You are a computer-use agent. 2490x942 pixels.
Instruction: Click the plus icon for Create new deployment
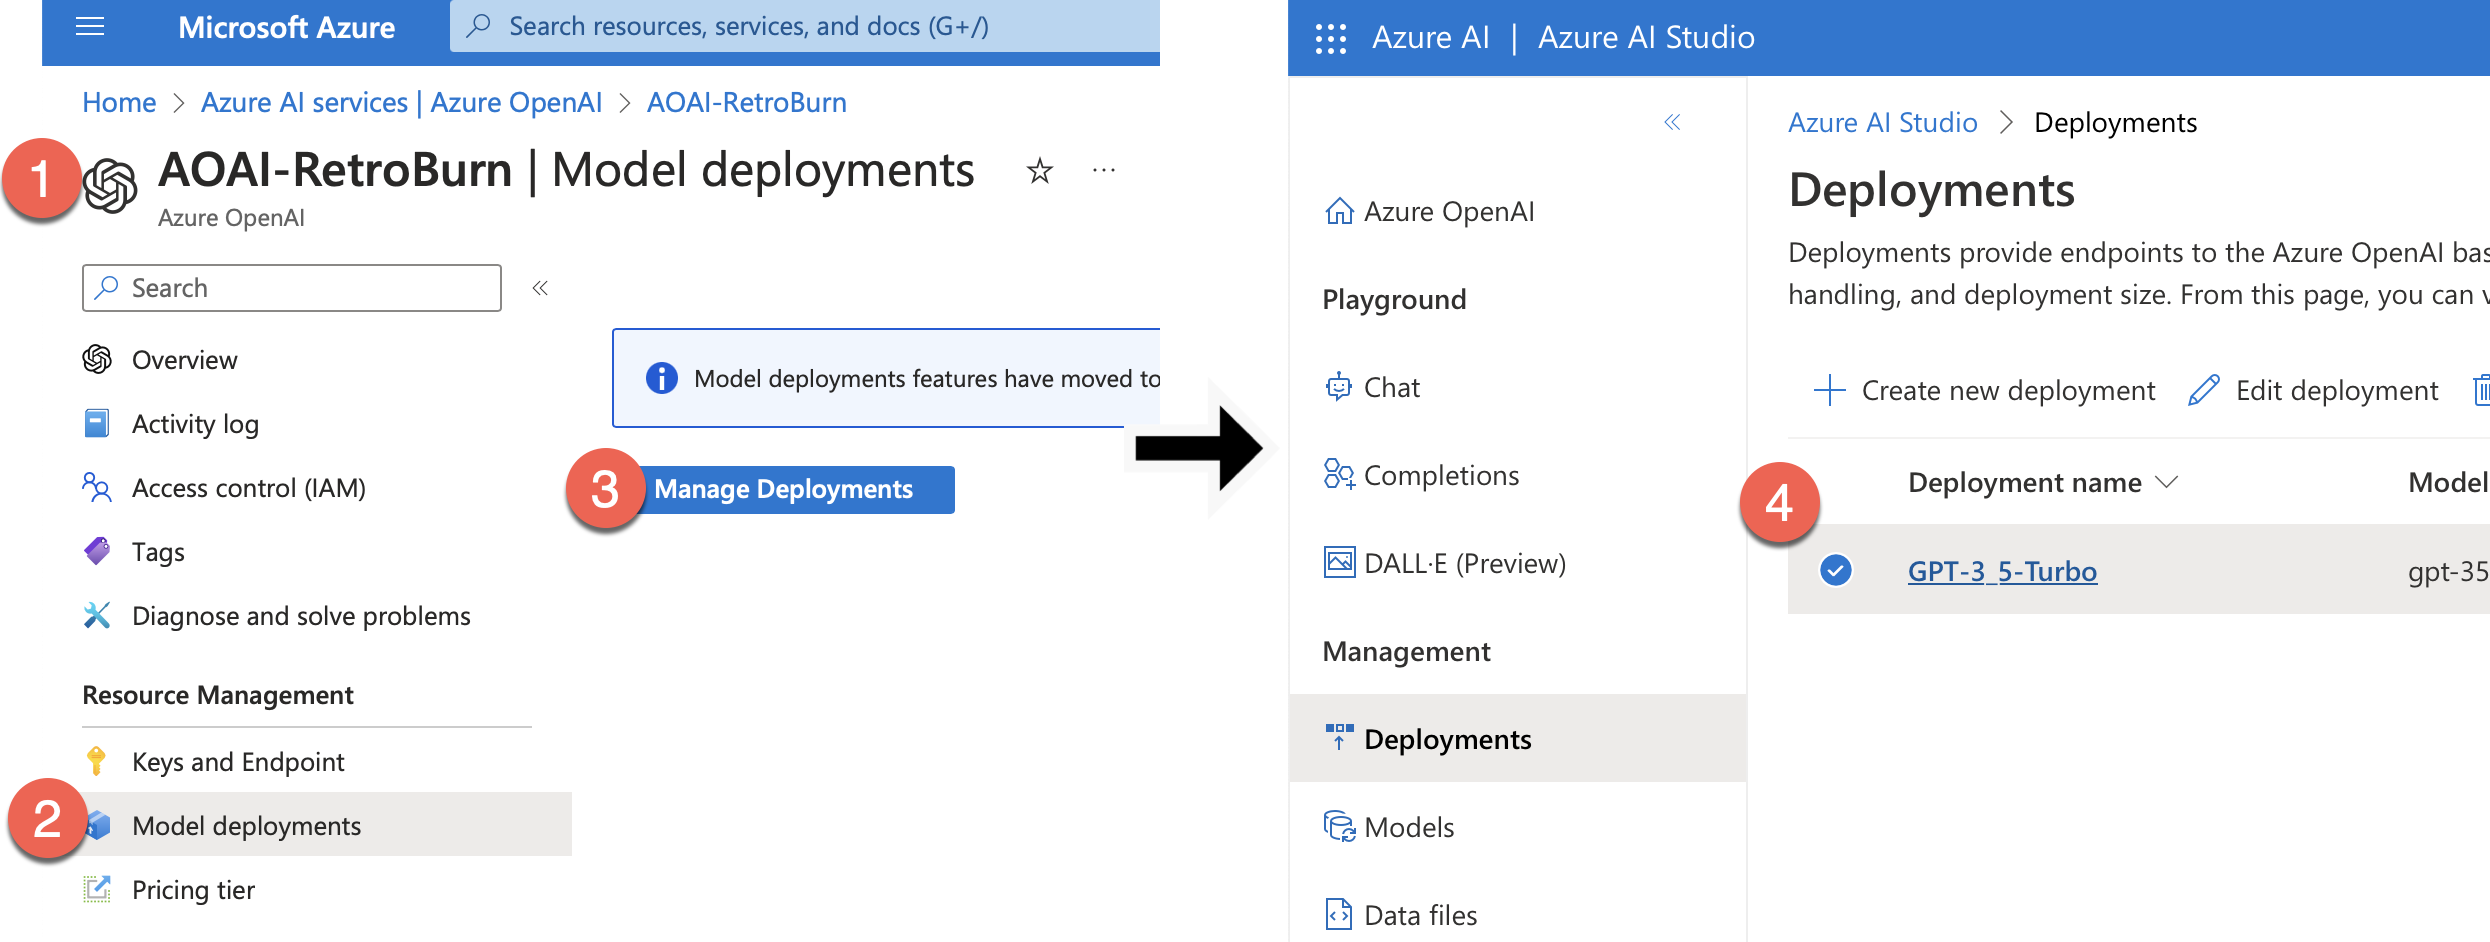point(1829,390)
